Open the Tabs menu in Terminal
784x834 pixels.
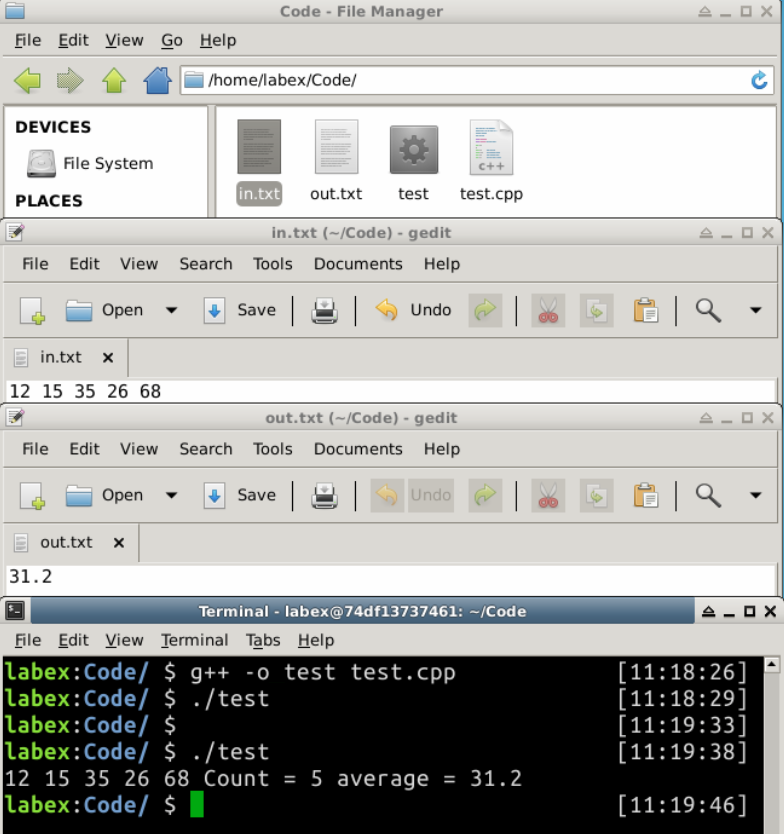tap(263, 640)
